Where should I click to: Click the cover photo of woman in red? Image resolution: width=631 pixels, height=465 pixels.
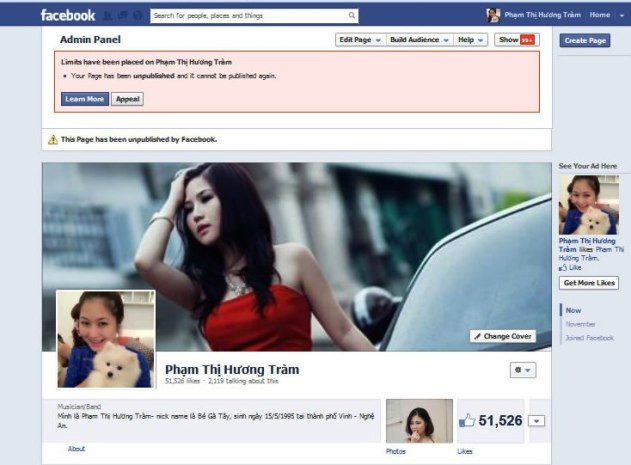tap(297, 257)
